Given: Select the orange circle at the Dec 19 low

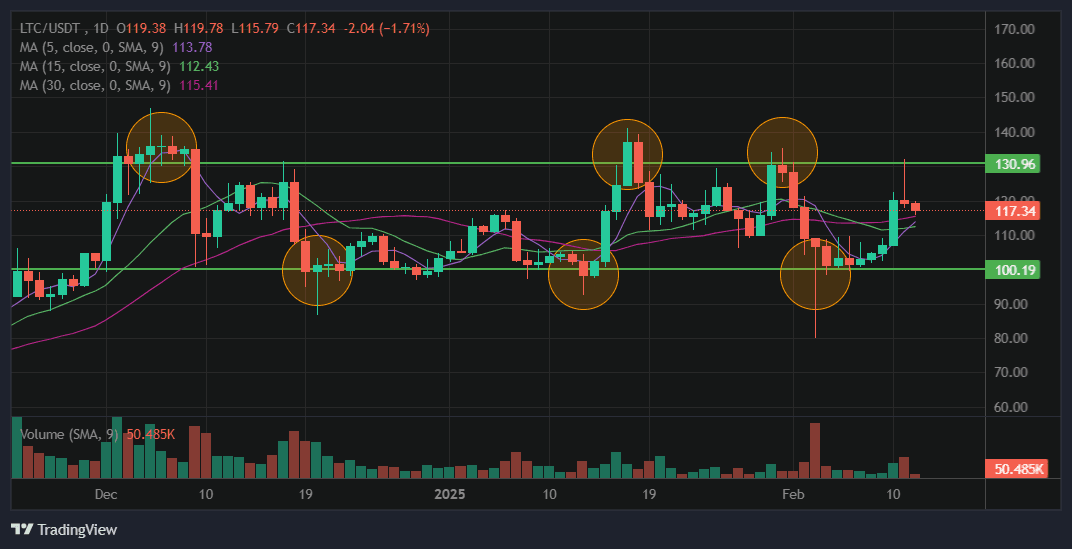Looking at the screenshot, I should 317,270.
